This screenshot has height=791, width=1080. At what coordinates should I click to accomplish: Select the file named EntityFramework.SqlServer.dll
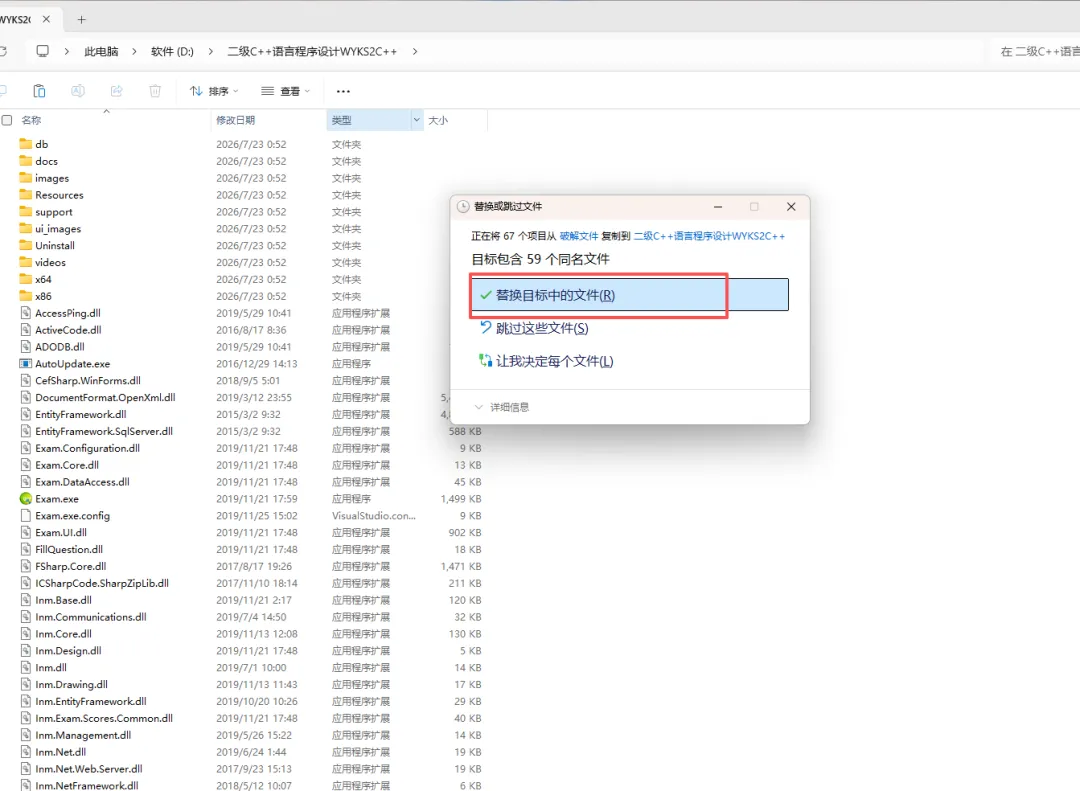(x=104, y=431)
